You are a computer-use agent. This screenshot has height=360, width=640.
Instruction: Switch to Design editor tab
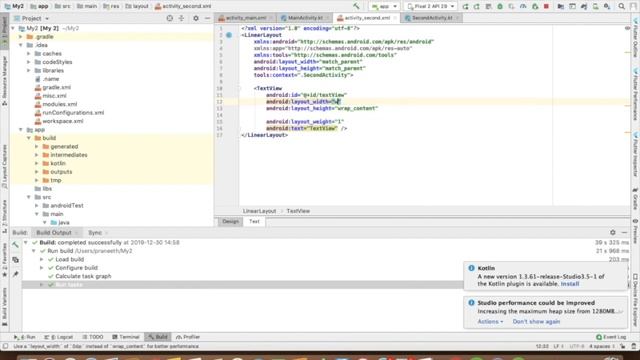(230, 222)
